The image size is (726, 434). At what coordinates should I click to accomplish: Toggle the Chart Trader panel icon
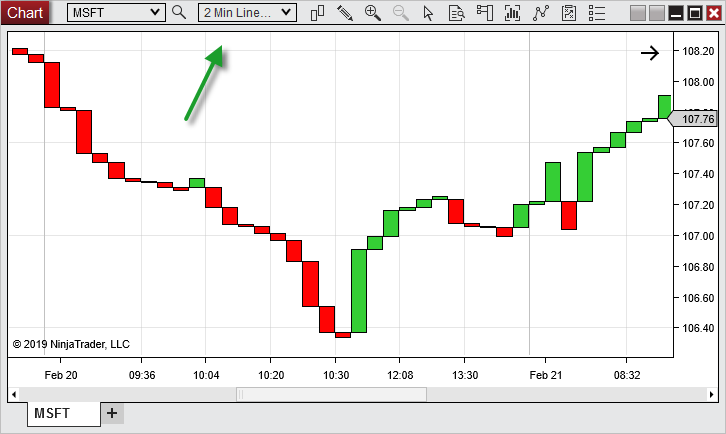(485, 13)
